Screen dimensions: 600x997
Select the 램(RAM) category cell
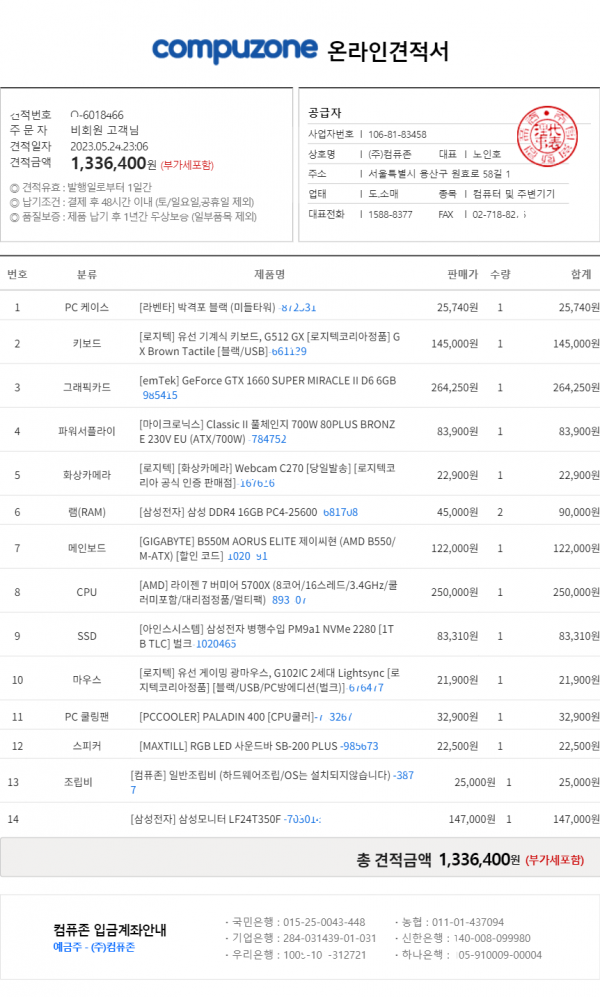tap(86, 512)
